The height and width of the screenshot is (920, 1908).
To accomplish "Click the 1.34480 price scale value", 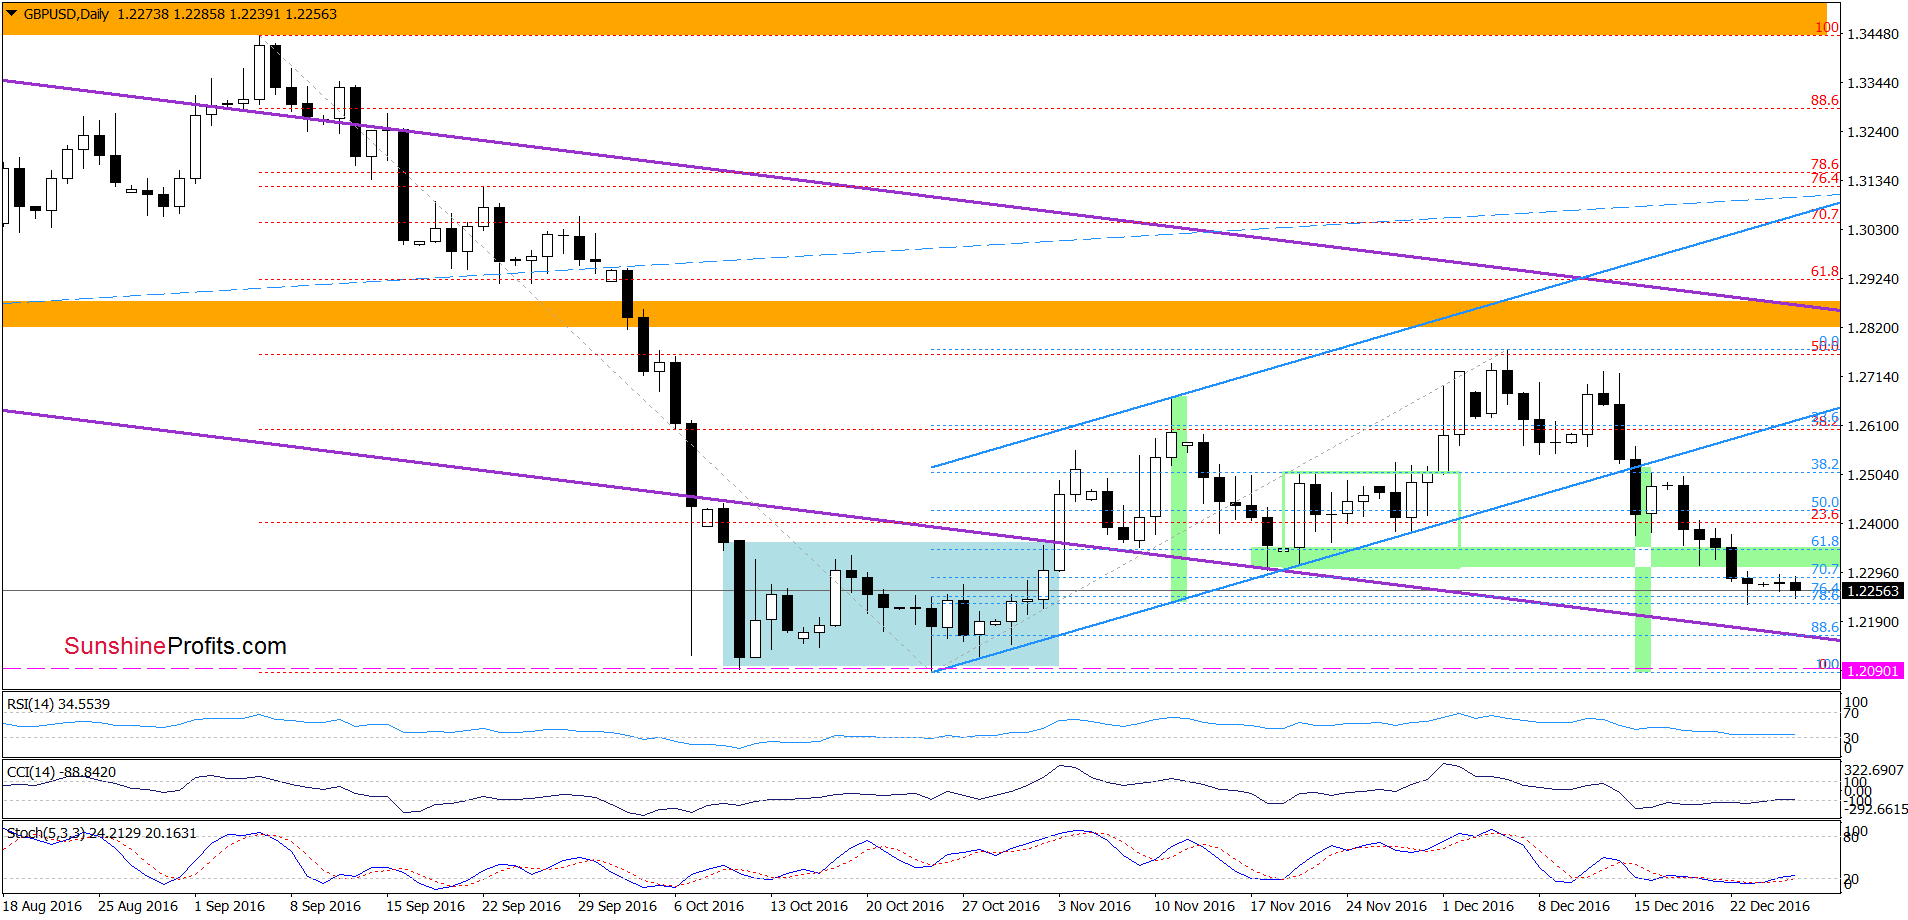I will (x=1872, y=34).
